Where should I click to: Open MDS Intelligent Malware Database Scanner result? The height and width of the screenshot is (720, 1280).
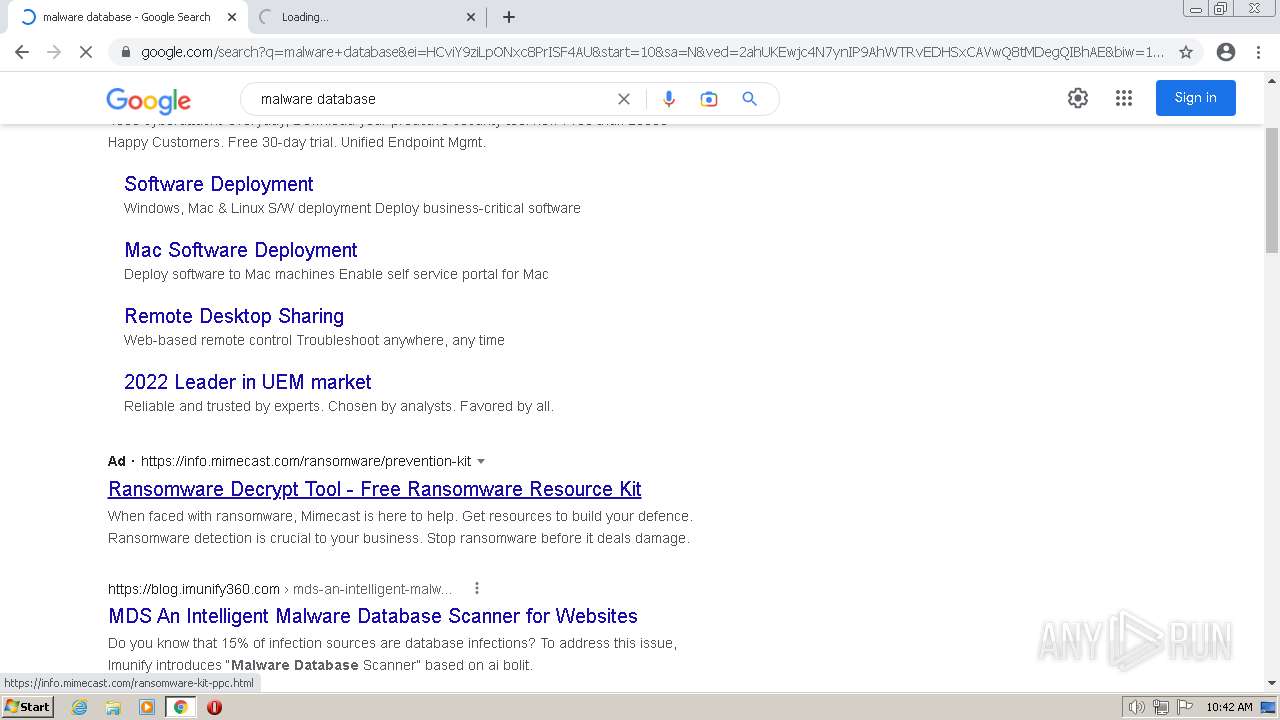pyautogui.click(x=373, y=616)
